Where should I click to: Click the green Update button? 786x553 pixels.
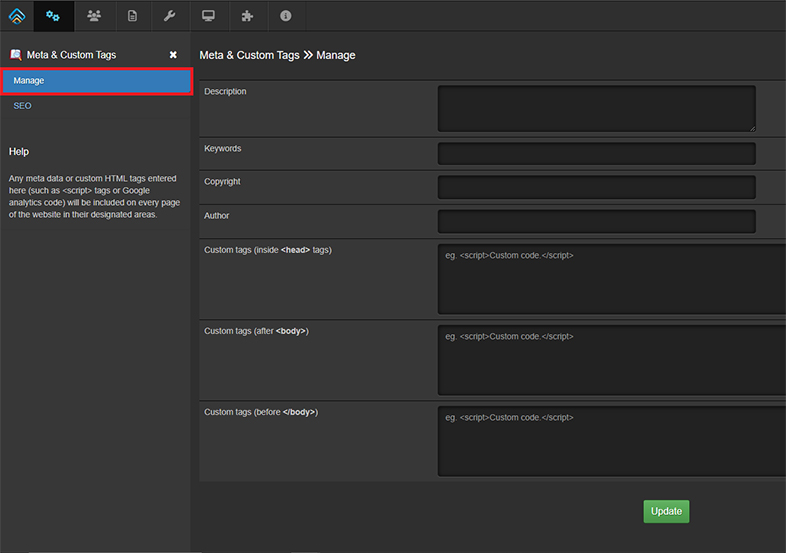[666, 511]
